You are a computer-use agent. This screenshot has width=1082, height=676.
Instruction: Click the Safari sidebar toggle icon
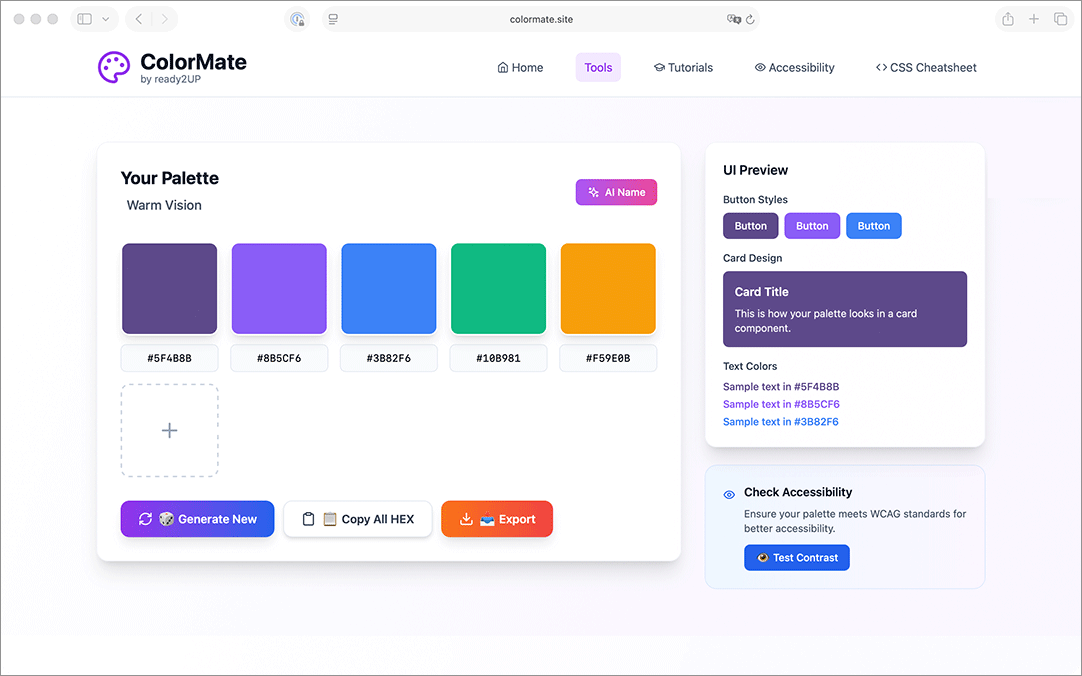85,19
